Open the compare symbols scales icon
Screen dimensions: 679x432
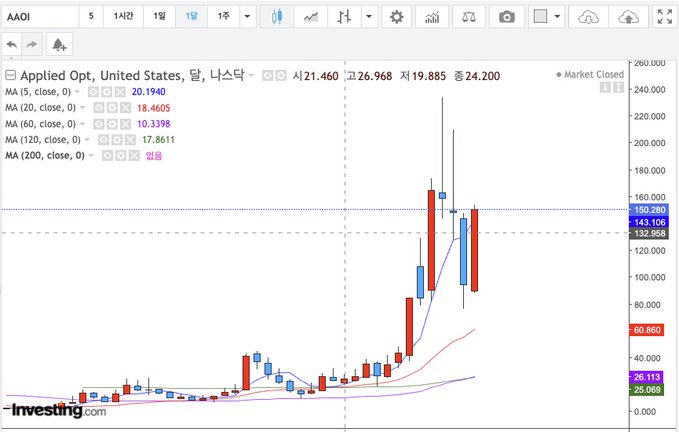pos(469,16)
